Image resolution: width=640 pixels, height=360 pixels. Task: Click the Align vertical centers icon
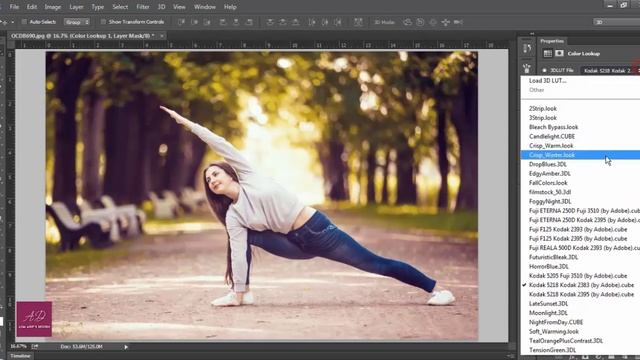click(x=195, y=22)
